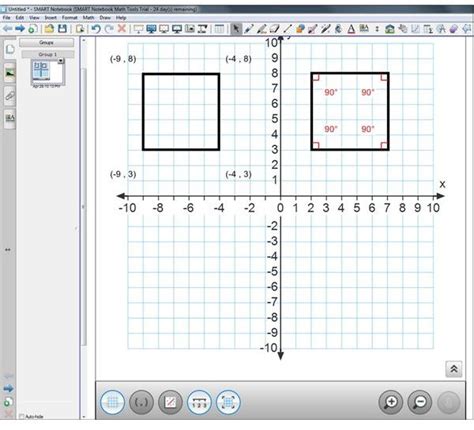
Task: Toggle the Auto-hide checkbox
Action: [22, 416]
